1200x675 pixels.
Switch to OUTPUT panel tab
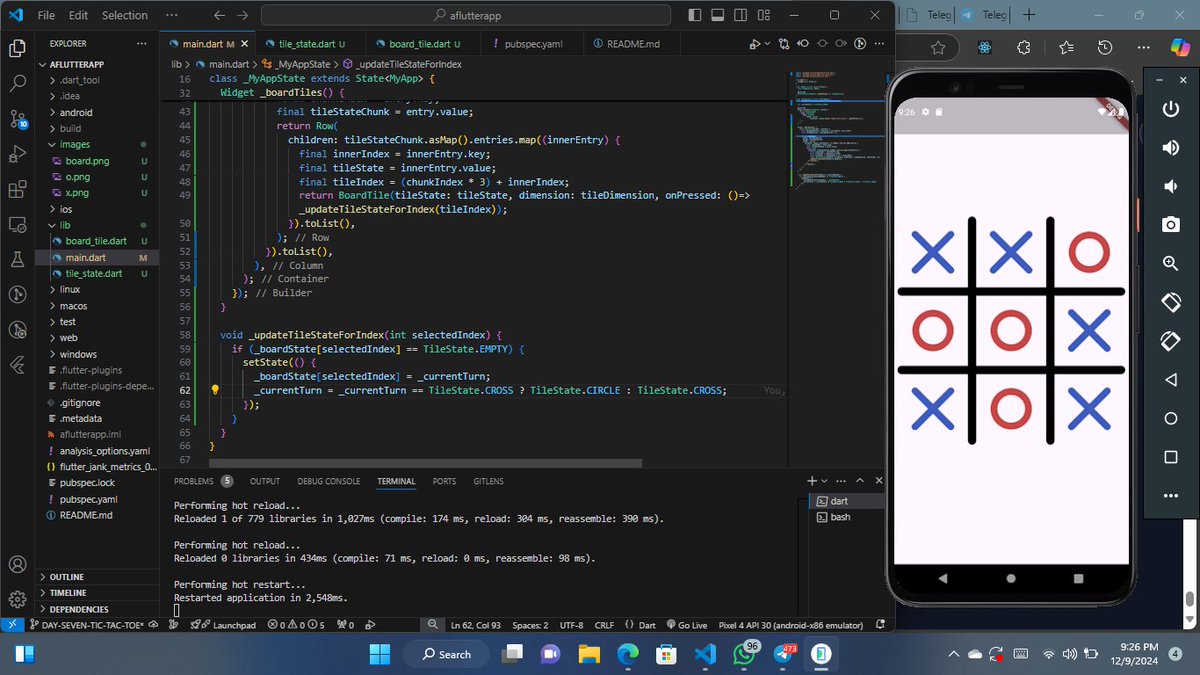(x=265, y=481)
